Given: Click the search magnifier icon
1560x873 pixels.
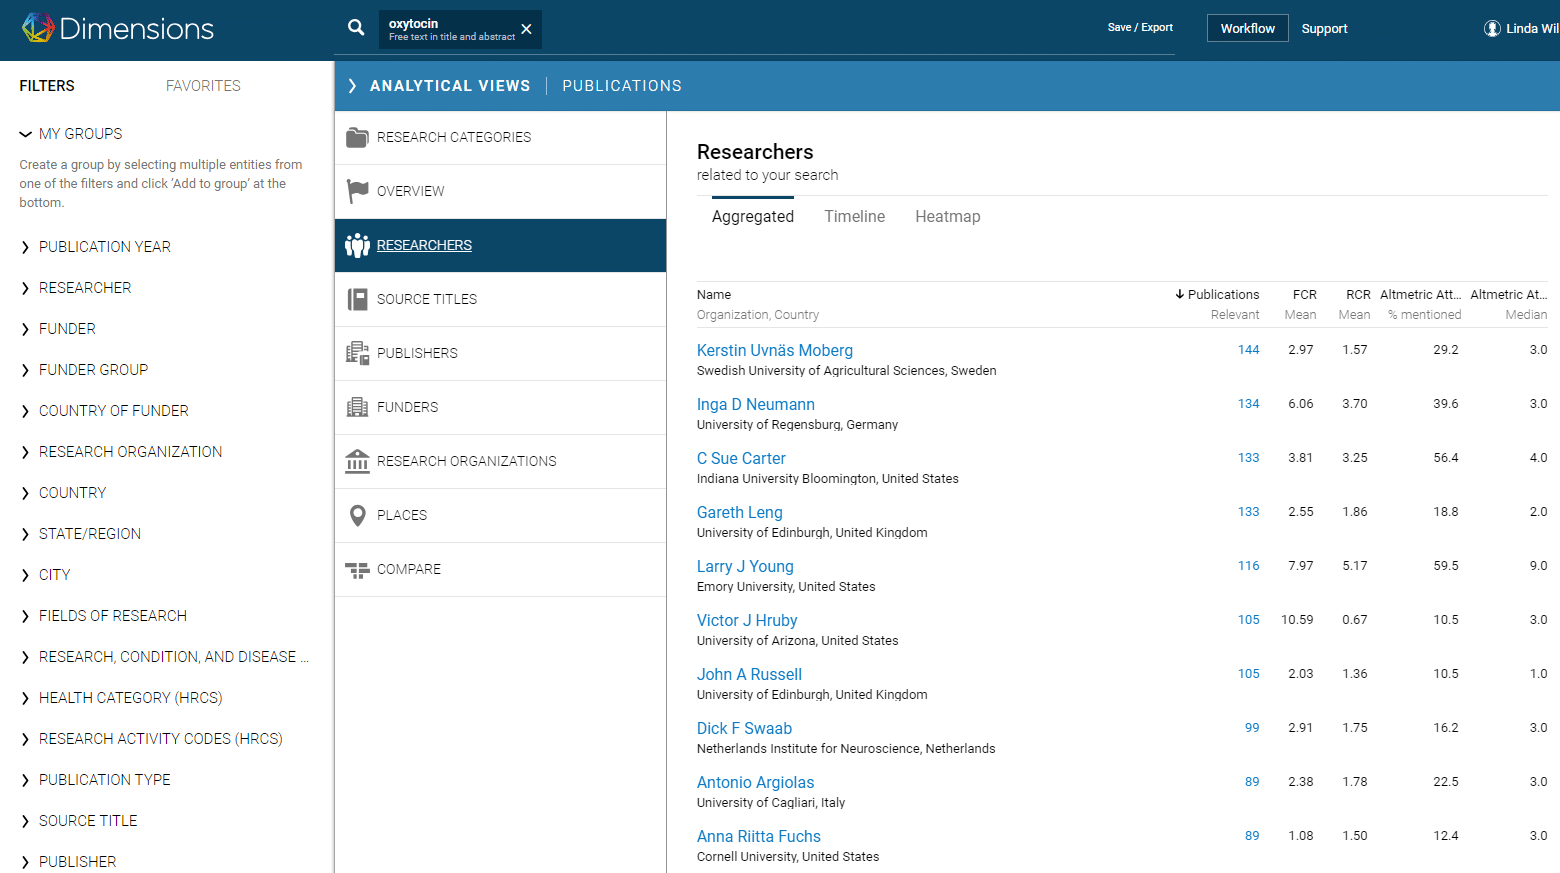Looking at the screenshot, I should (x=356, y=28).
